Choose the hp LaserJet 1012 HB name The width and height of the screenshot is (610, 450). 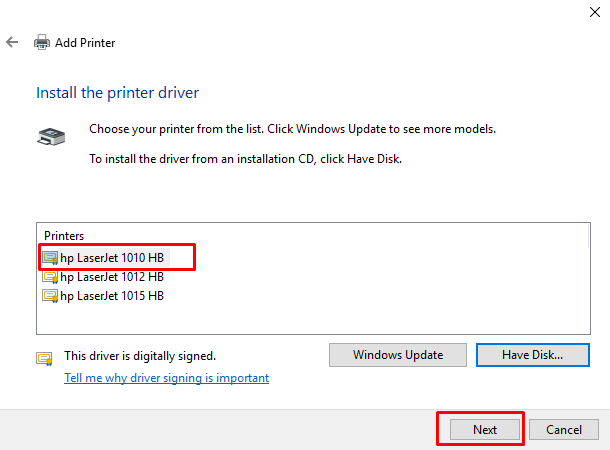112,277
